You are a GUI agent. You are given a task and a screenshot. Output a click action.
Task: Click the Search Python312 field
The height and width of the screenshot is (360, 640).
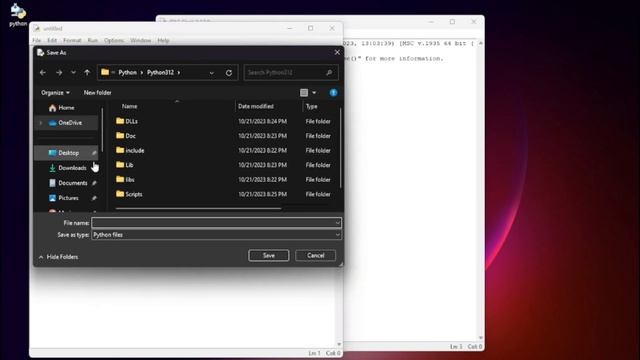pos(291,73)
